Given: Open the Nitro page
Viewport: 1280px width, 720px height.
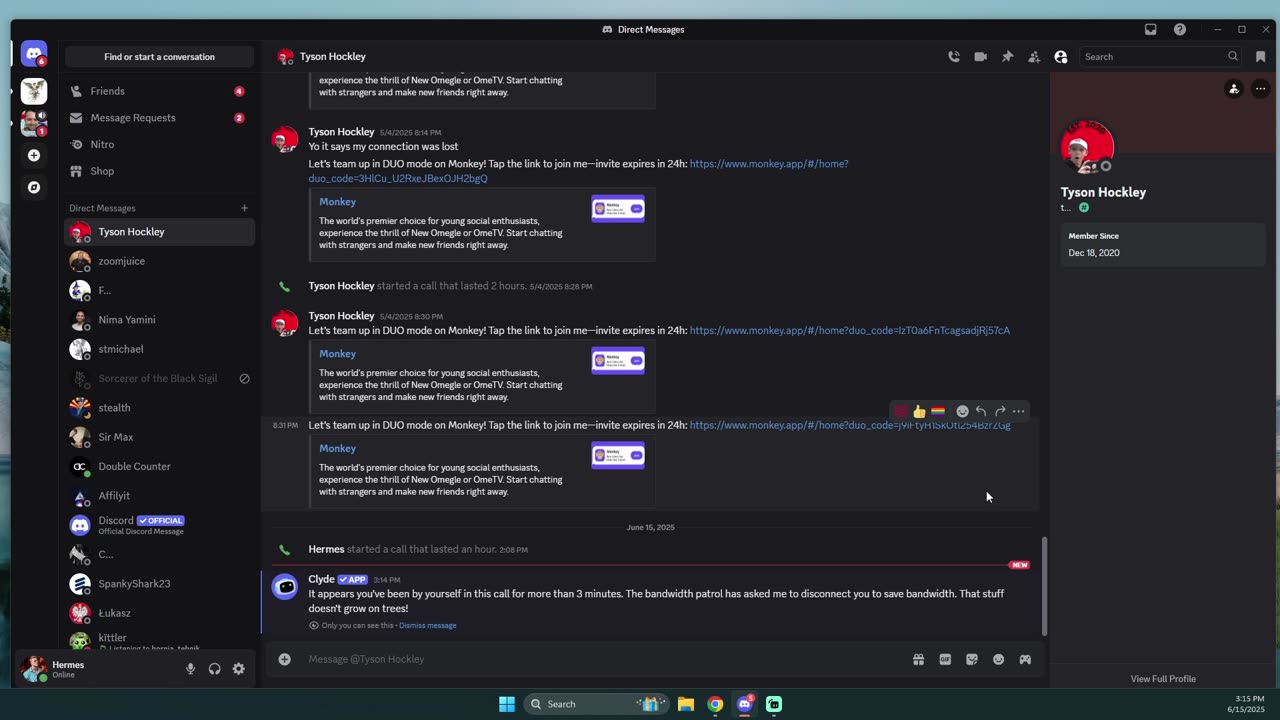Looking at the screenshot, I should tap(160, 144).
